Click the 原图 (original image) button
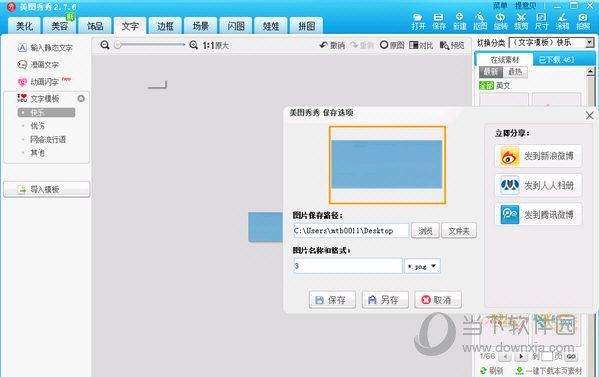Screen dimensions: 599x377 click(x=392, y=45)
